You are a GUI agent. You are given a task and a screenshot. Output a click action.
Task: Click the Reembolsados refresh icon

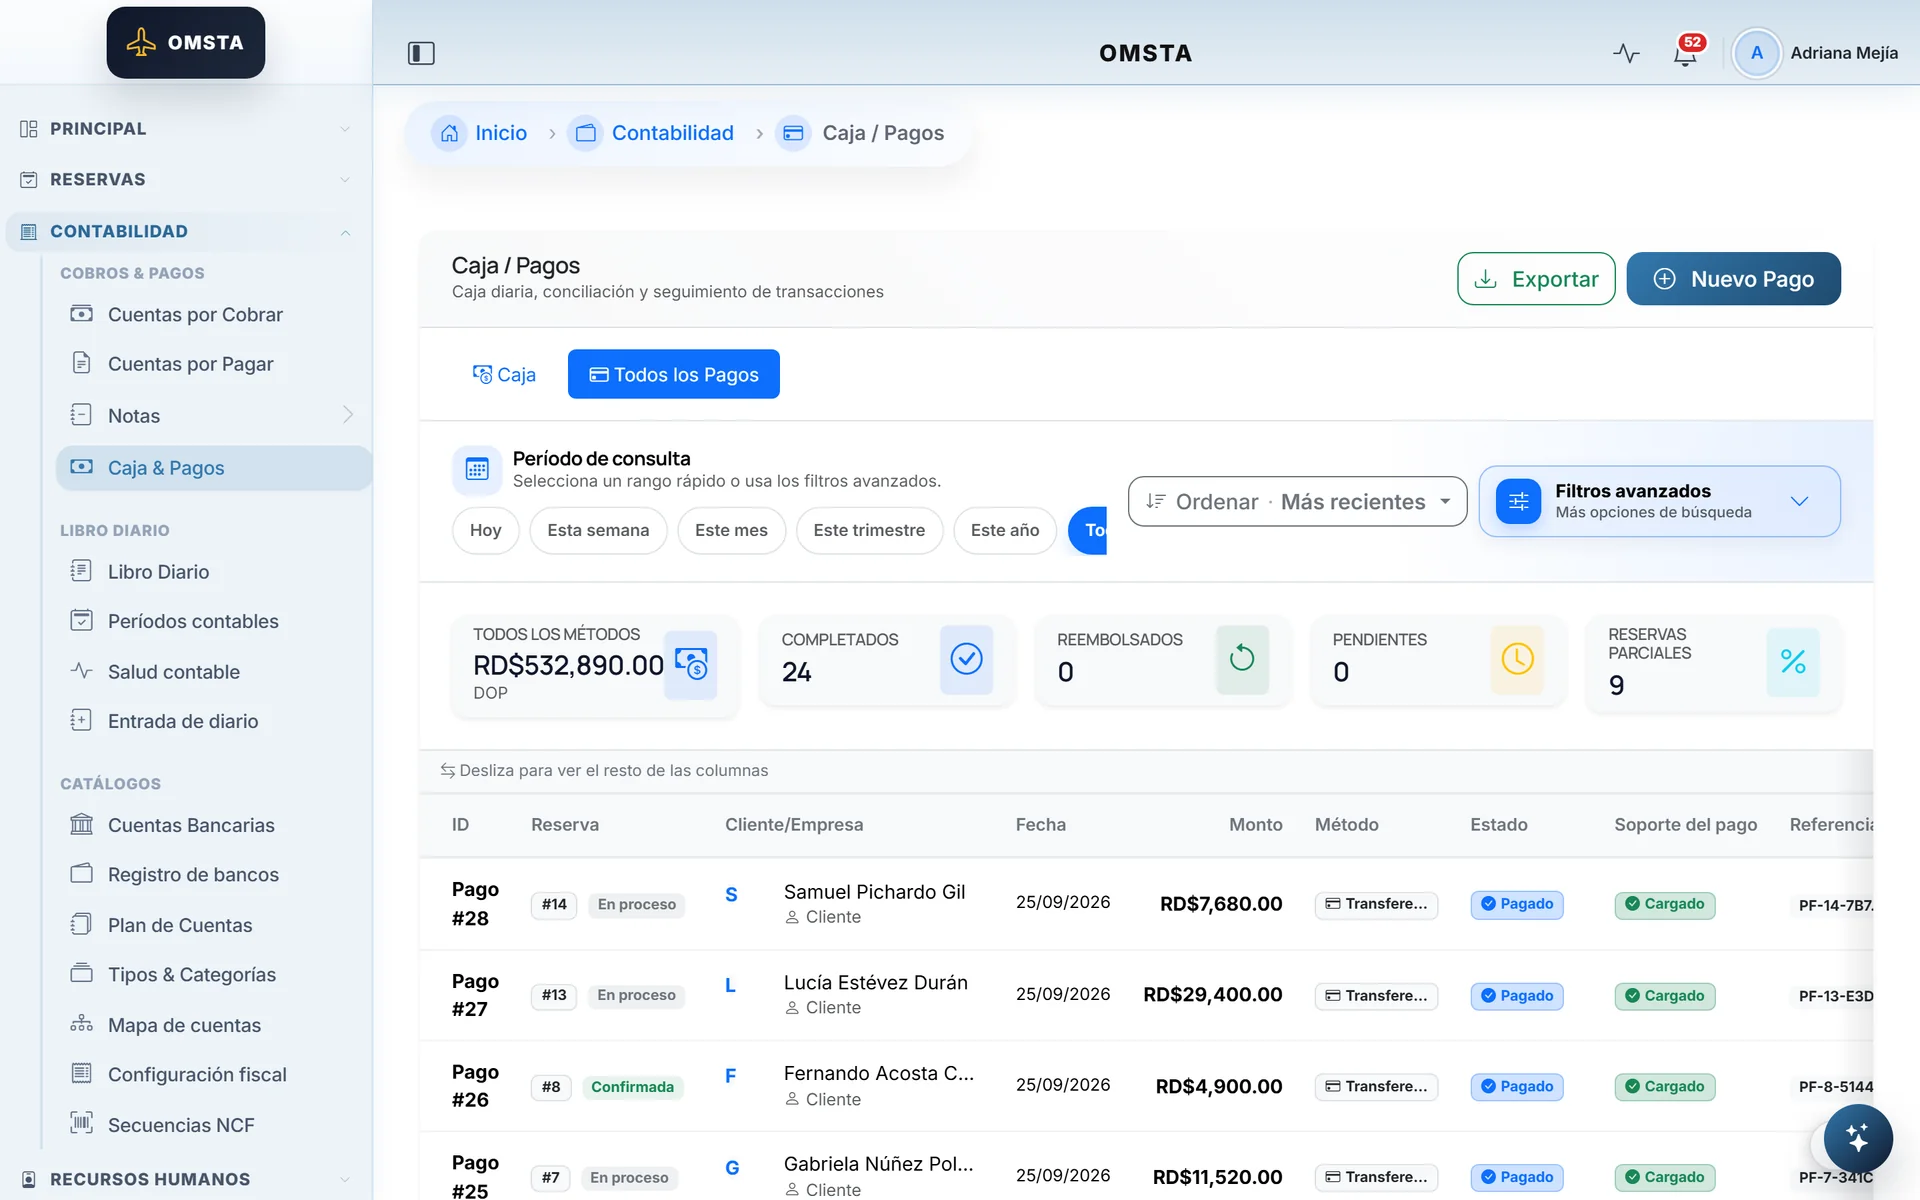pos(1242,659)
